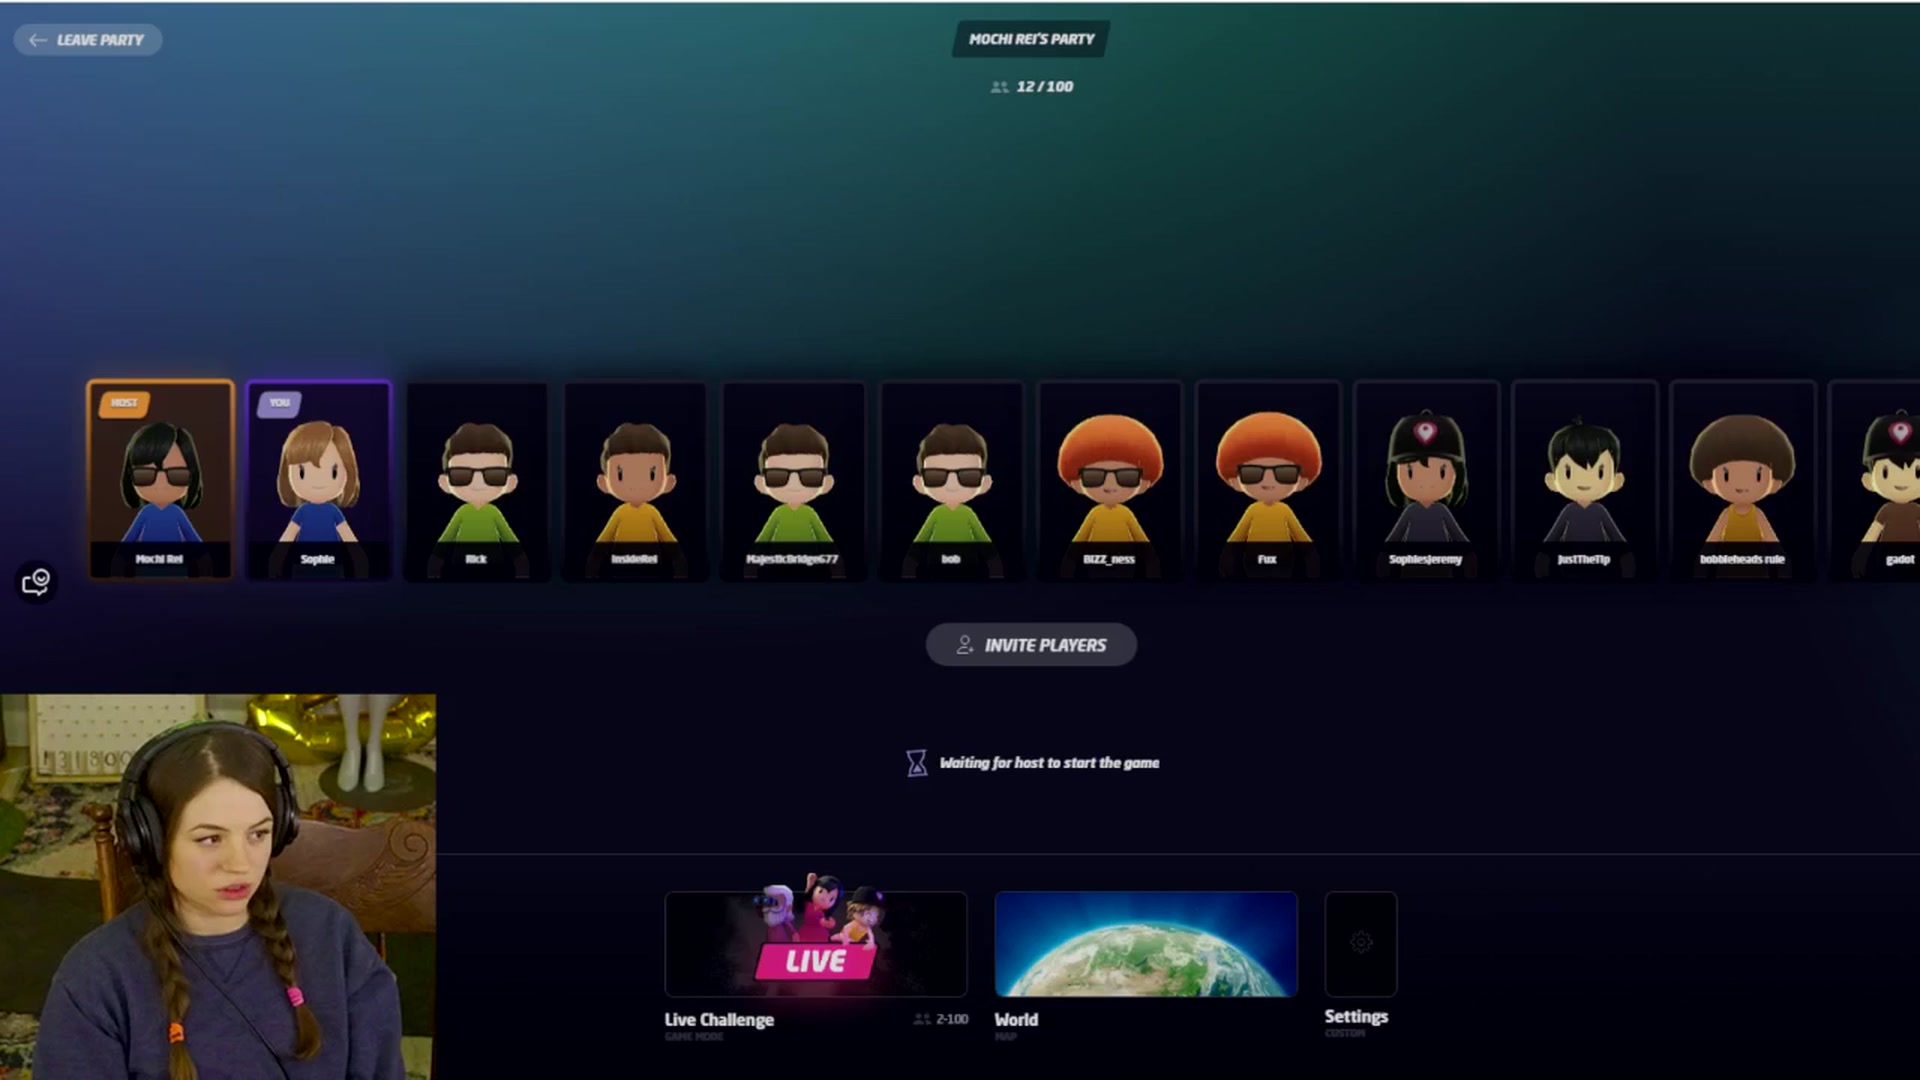Click the Mochi Rei's Party title
1920x1080 pixels.
point(1031,39)
